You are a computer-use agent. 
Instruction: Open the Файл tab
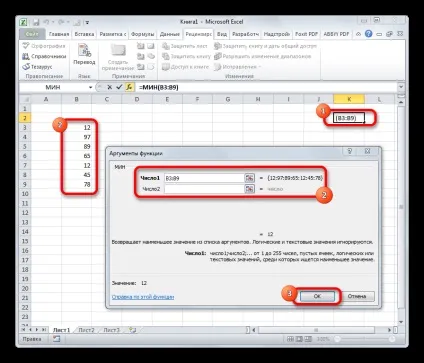click(x=32, y=34)
